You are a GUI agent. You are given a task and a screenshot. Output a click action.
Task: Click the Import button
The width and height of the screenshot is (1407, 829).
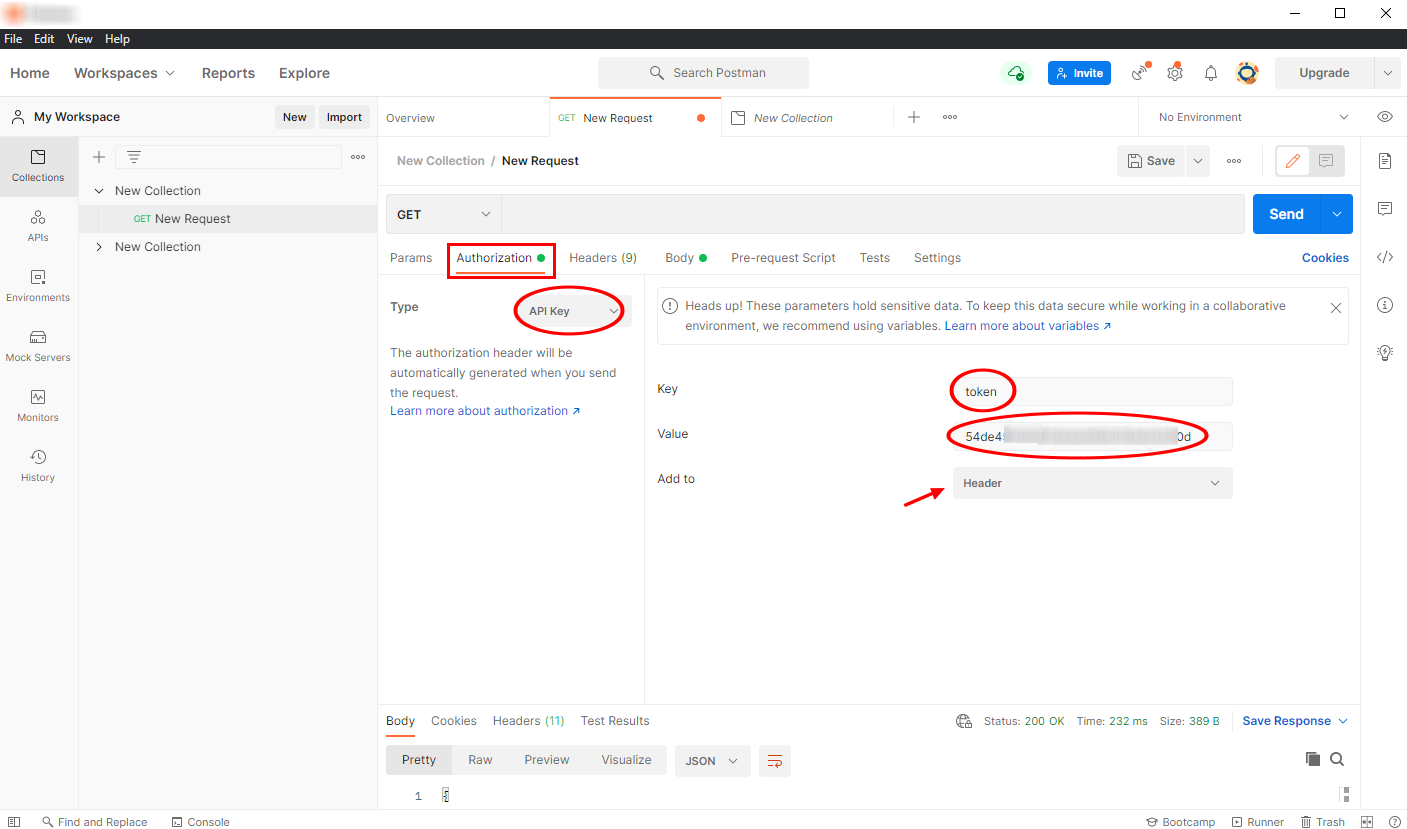pyautogui.click(x=344, y=117)
